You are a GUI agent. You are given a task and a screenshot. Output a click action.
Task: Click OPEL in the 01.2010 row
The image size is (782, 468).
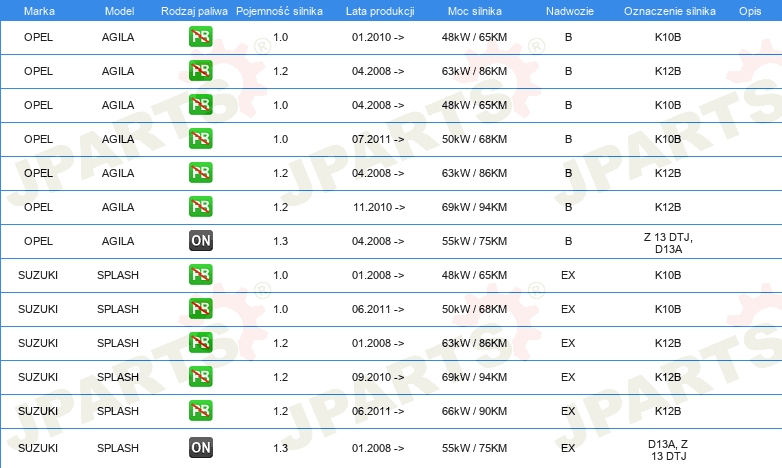pos(38,37)
